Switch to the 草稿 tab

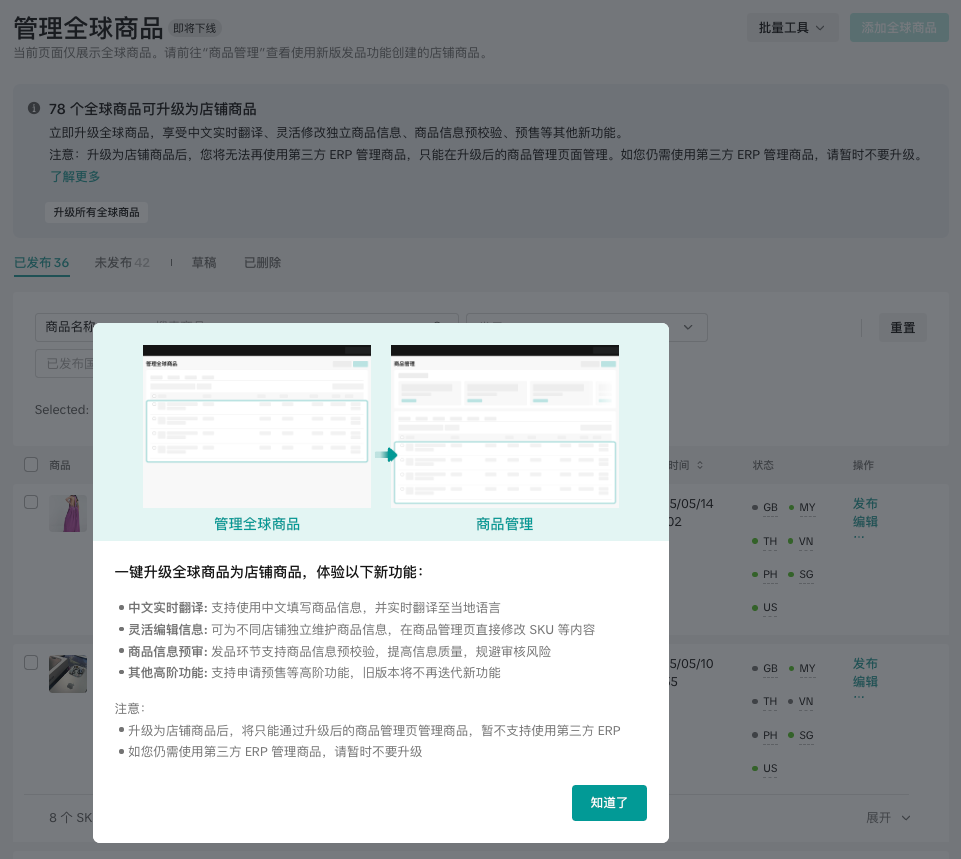point(204,263)
